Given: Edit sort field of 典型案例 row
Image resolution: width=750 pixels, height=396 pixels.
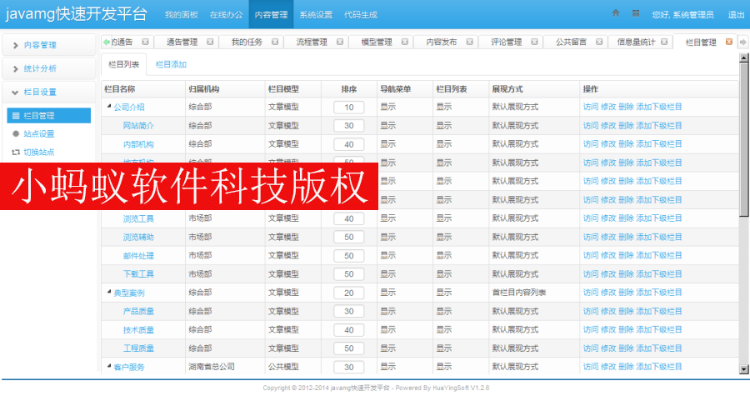Looking at the screenshot, I should pos(349,293).
